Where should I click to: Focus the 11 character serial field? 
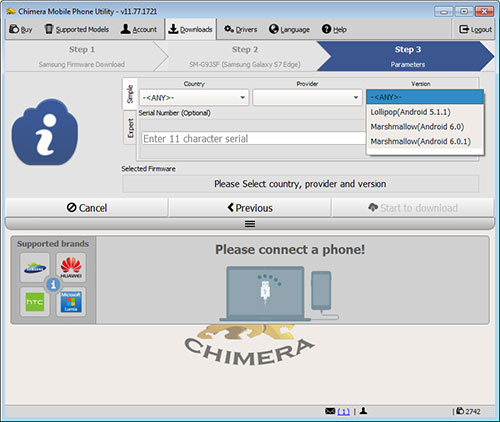pos(253,138)
